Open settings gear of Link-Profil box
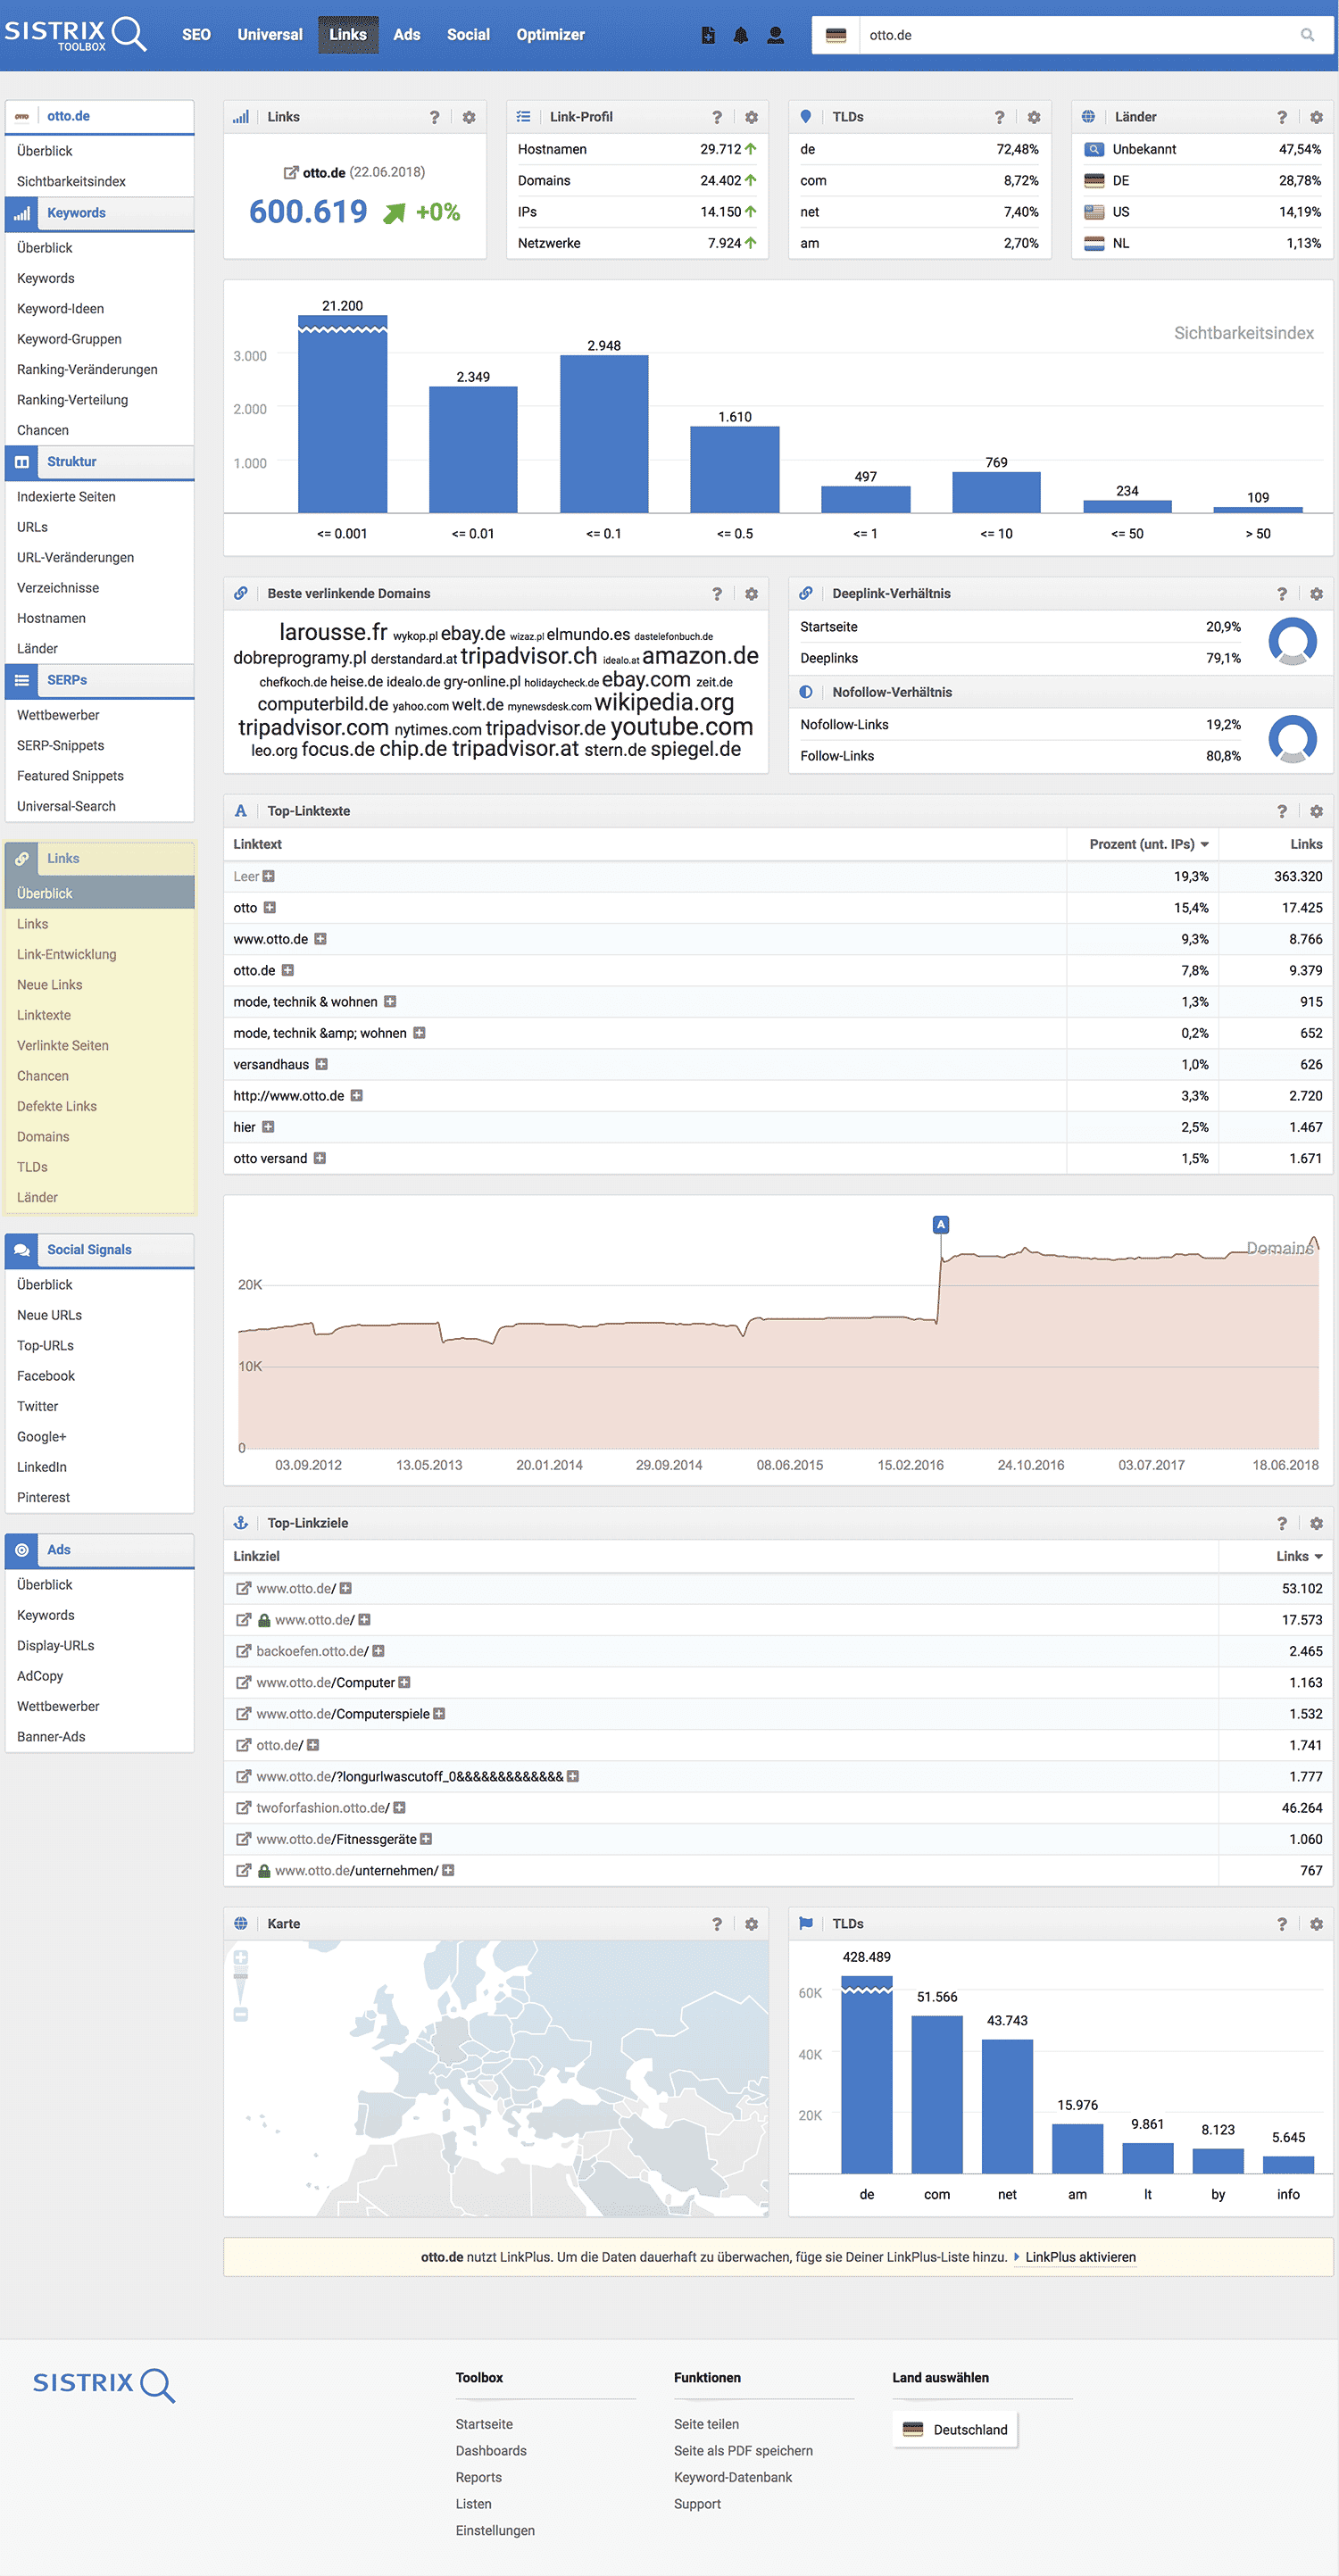 click(752, 117)
